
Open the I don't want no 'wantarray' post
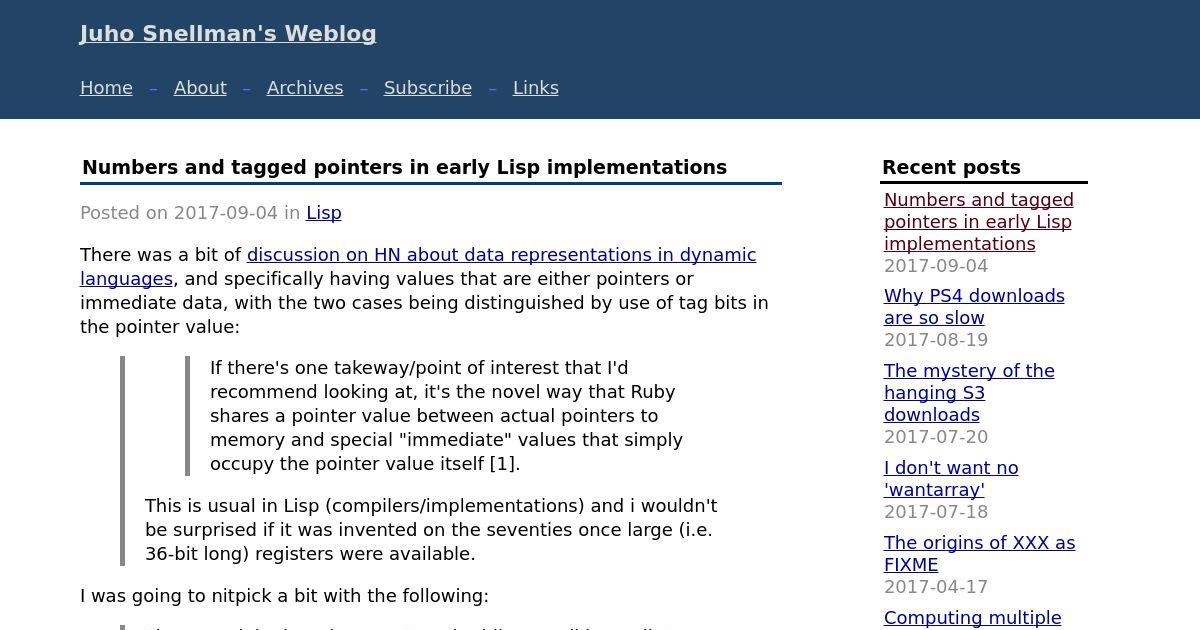951,479
